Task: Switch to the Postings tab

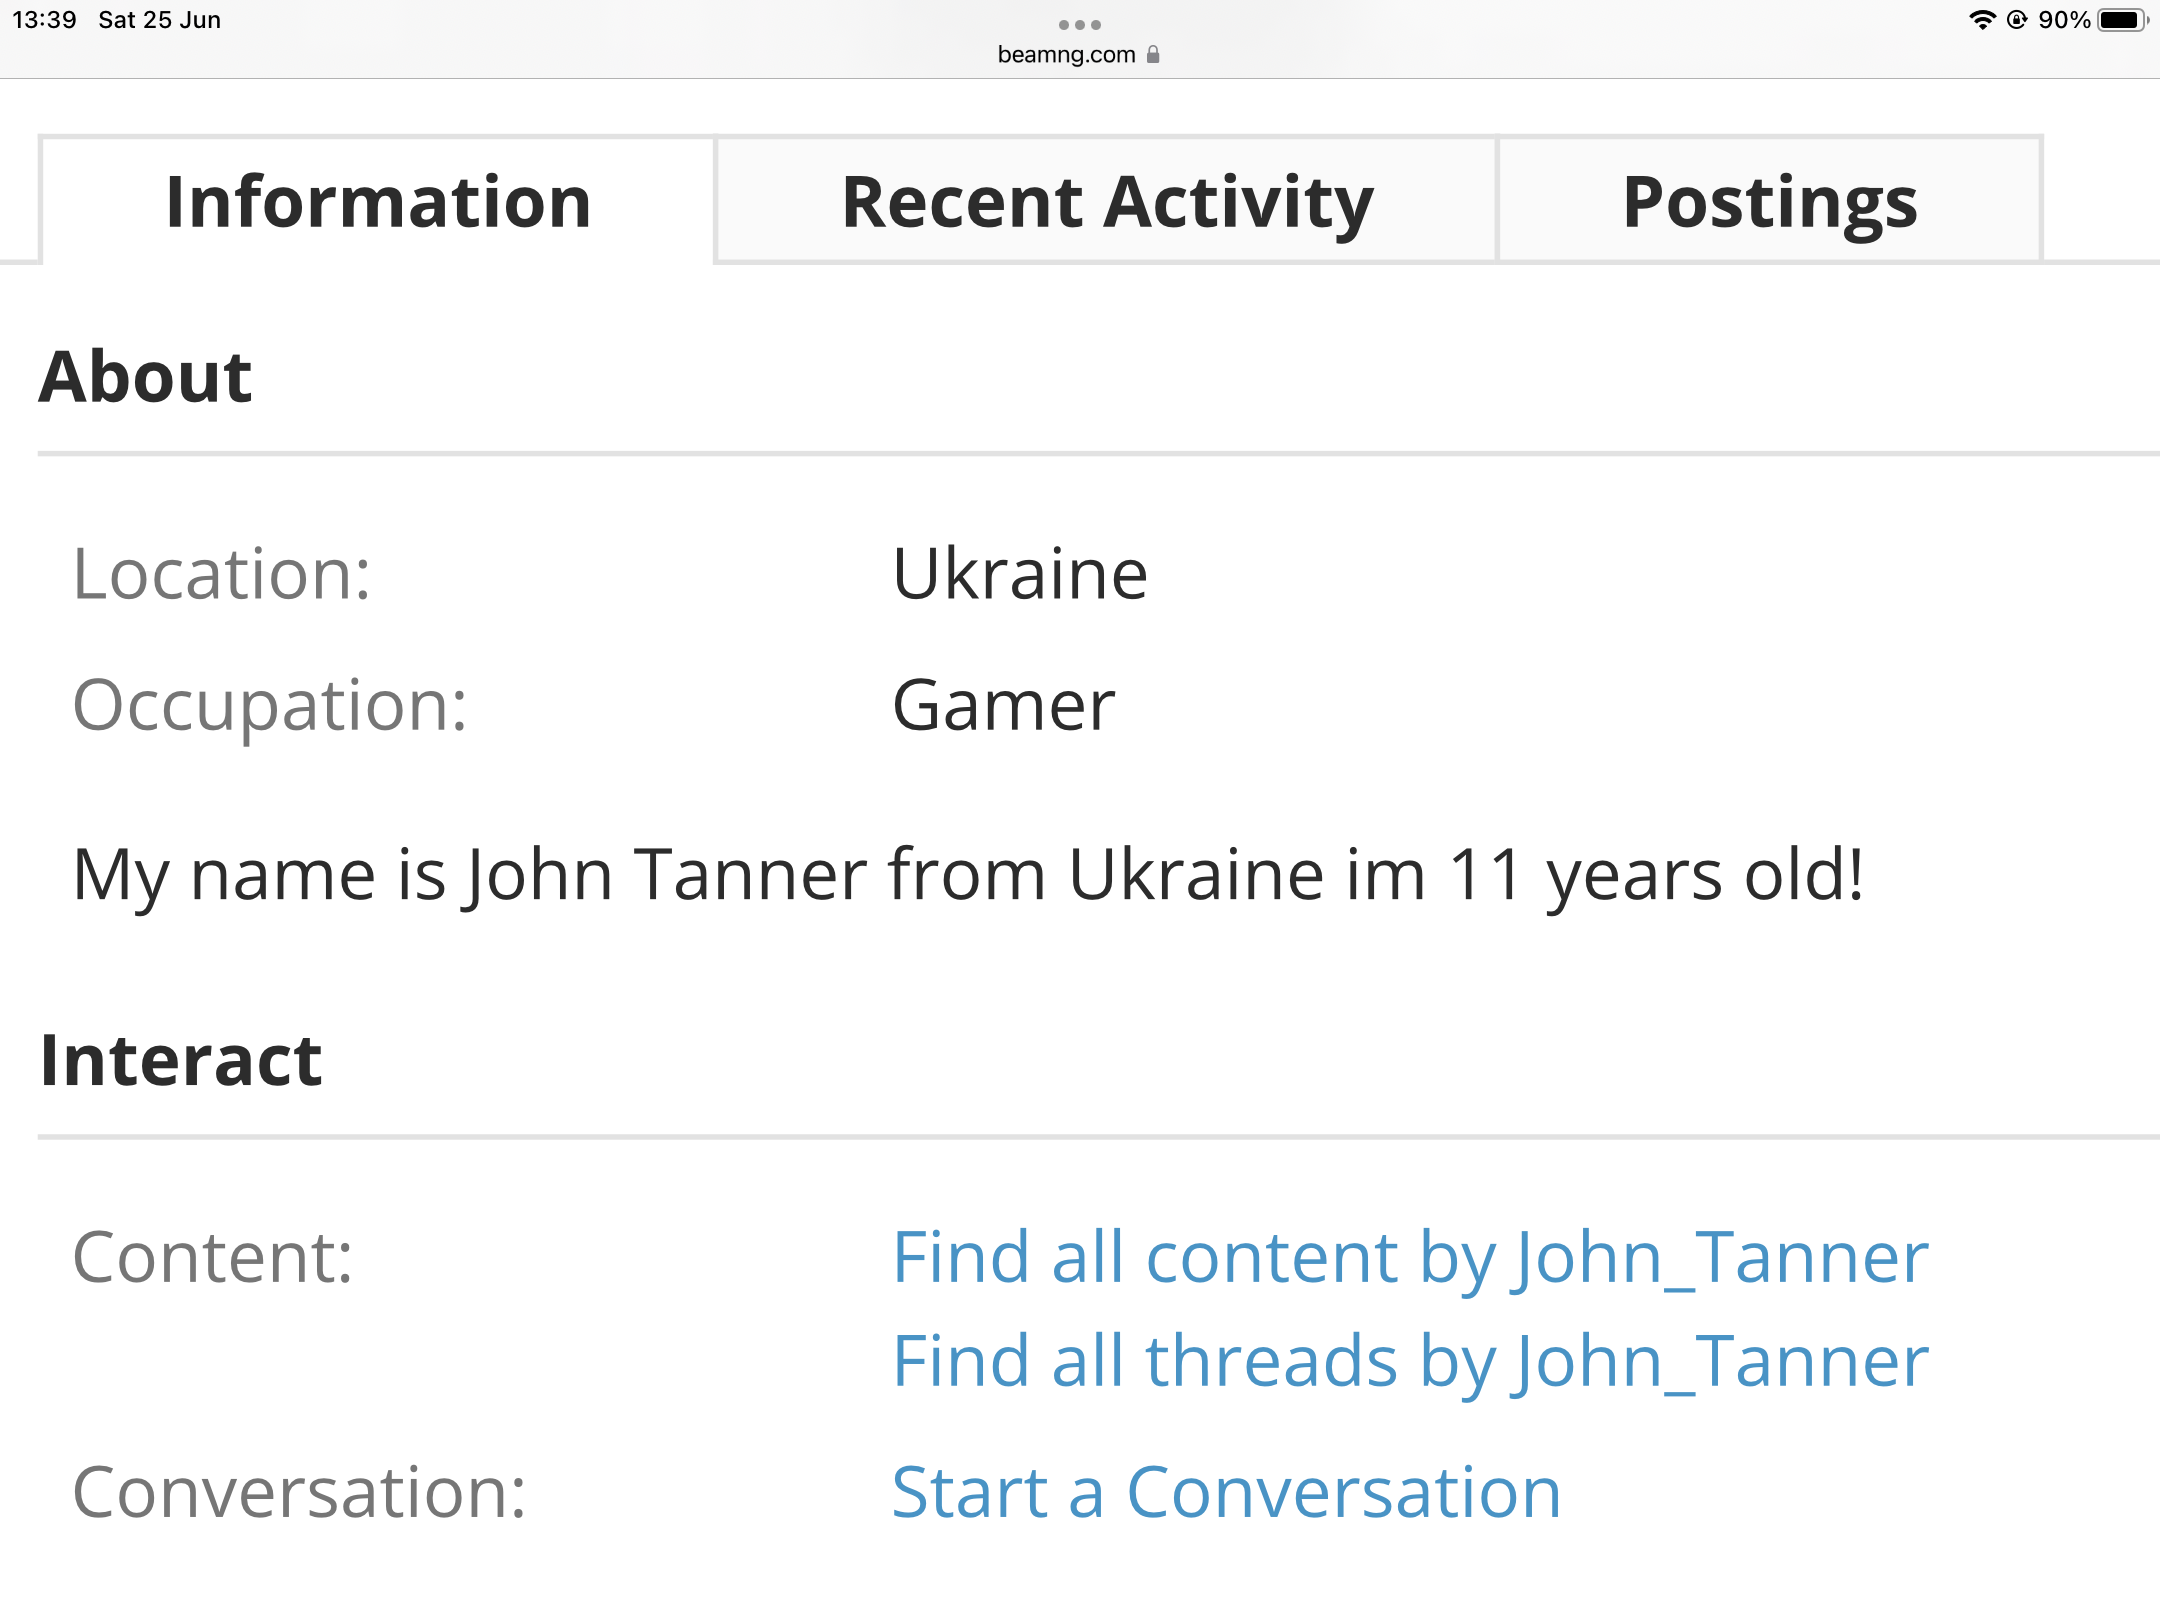Action: click(x=1769, y=201)
